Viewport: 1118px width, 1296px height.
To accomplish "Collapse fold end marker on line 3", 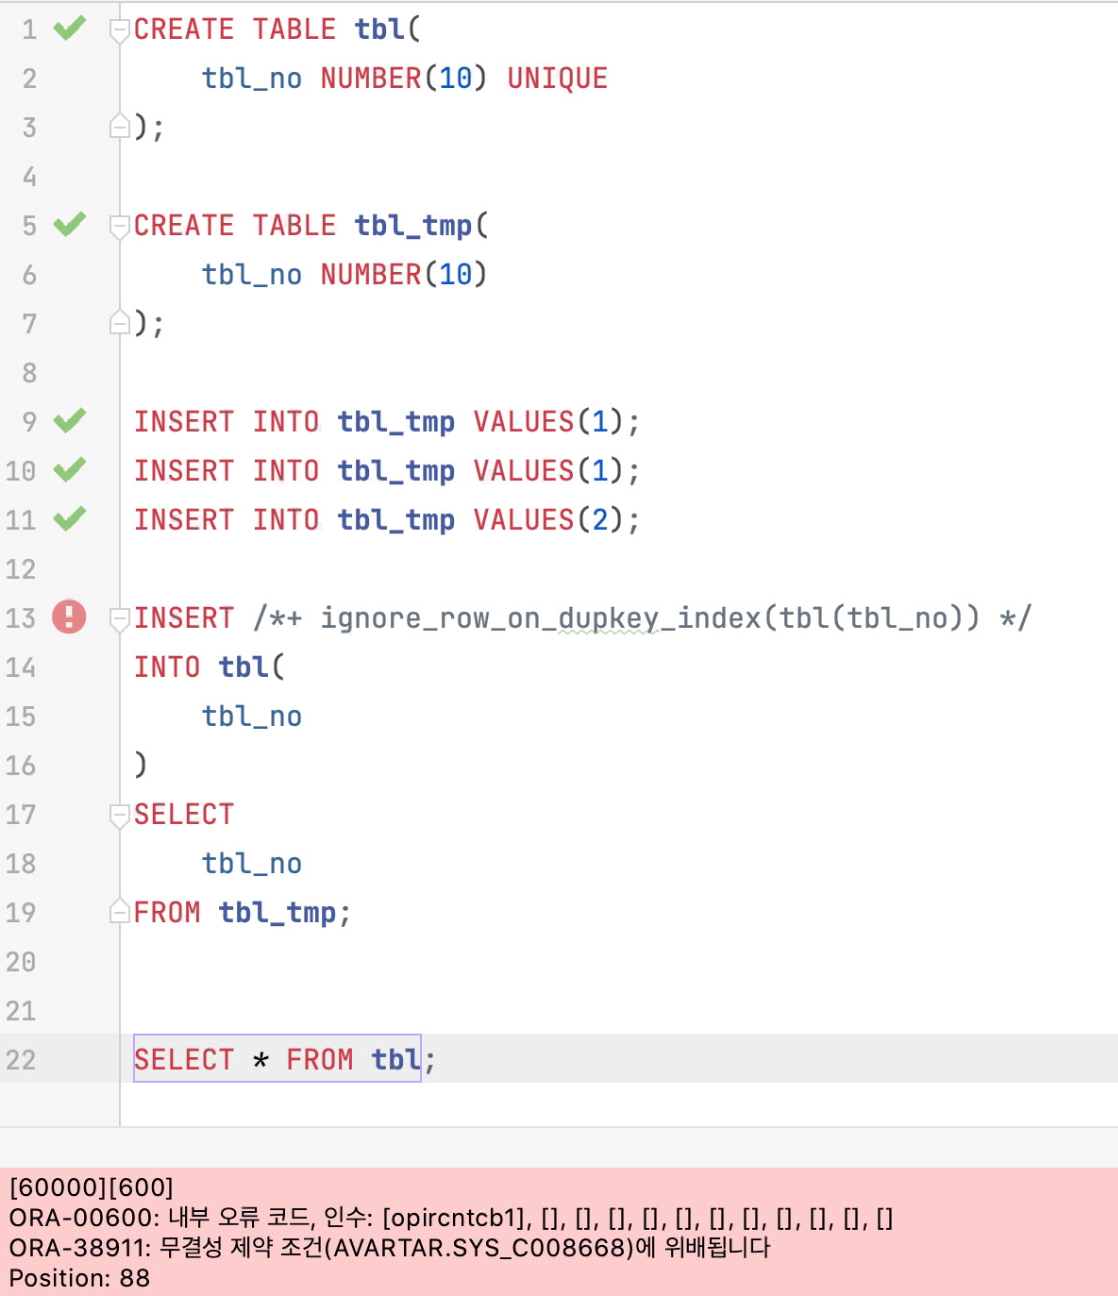I will (119, 126).
